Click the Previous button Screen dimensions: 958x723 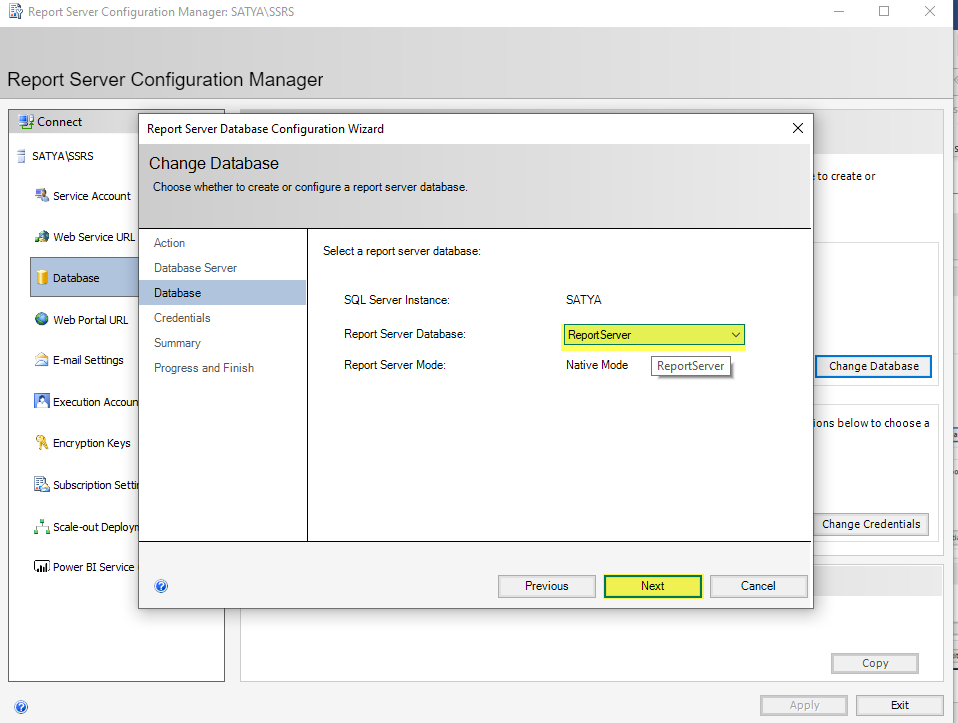pyautogui.click(x=546, y=586)
